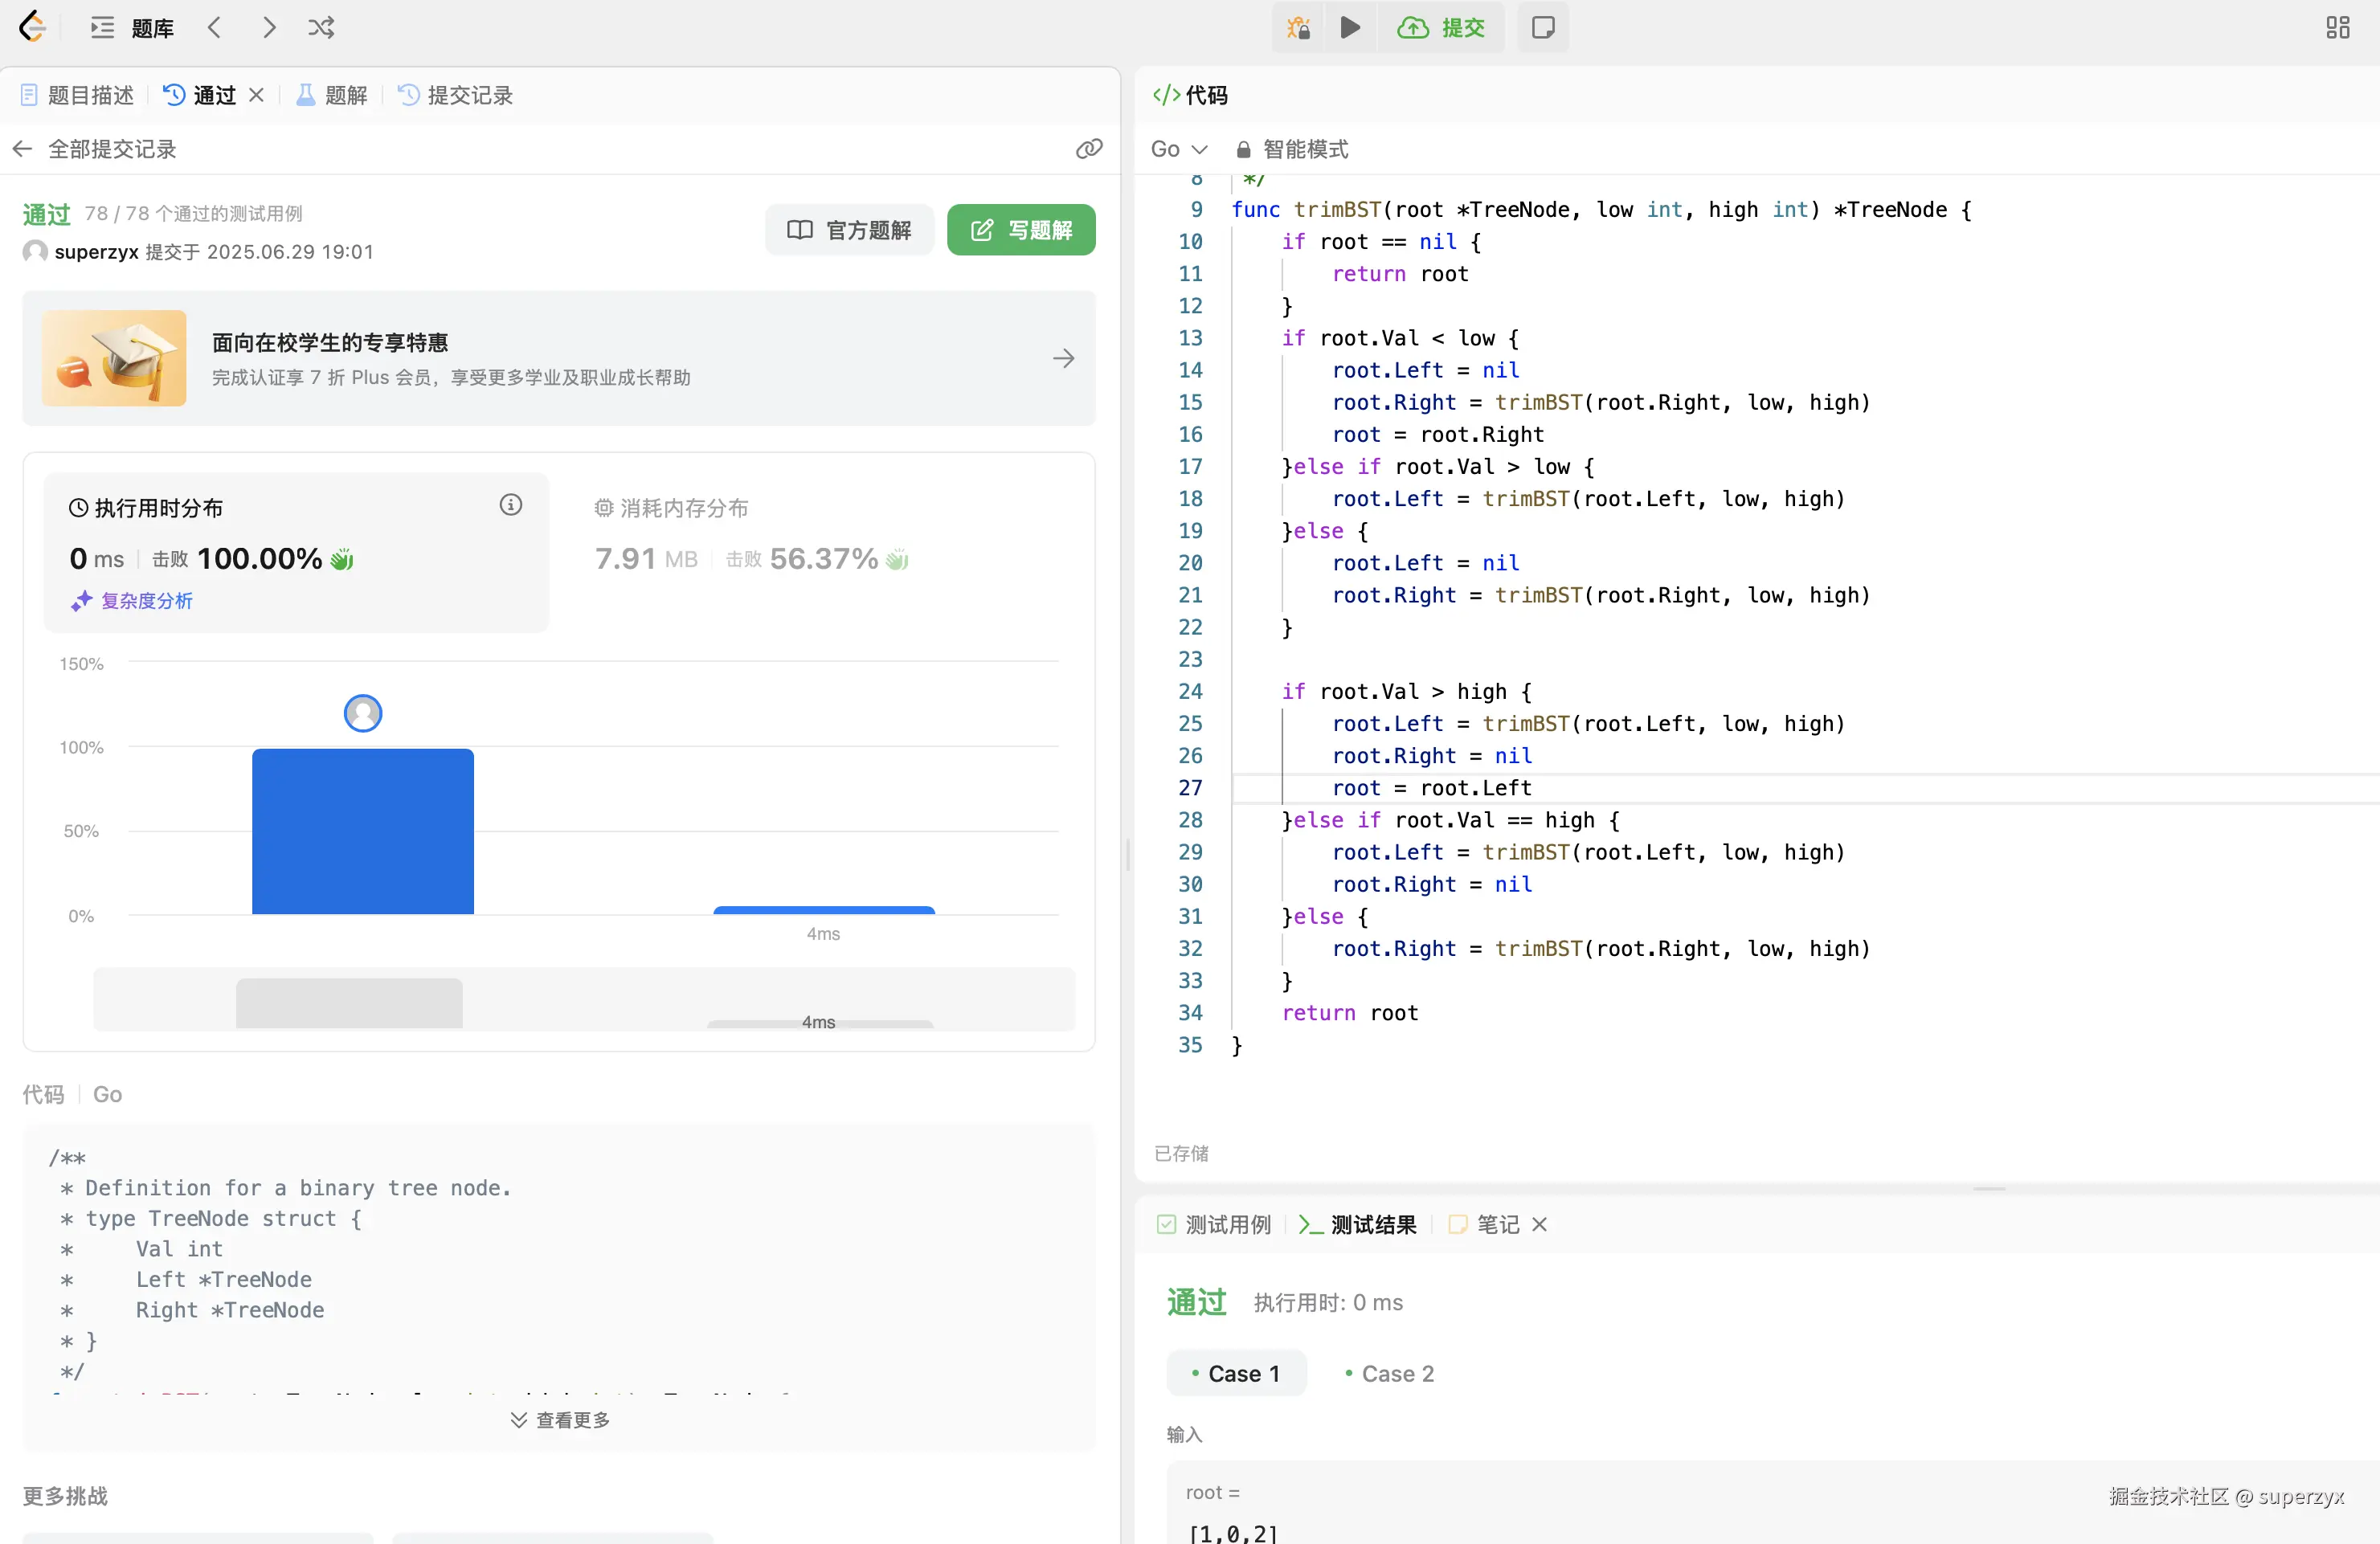This screenshot has height=1544, width=2380.
Task: Copy the submission link icon
Action: [1088, 149]
